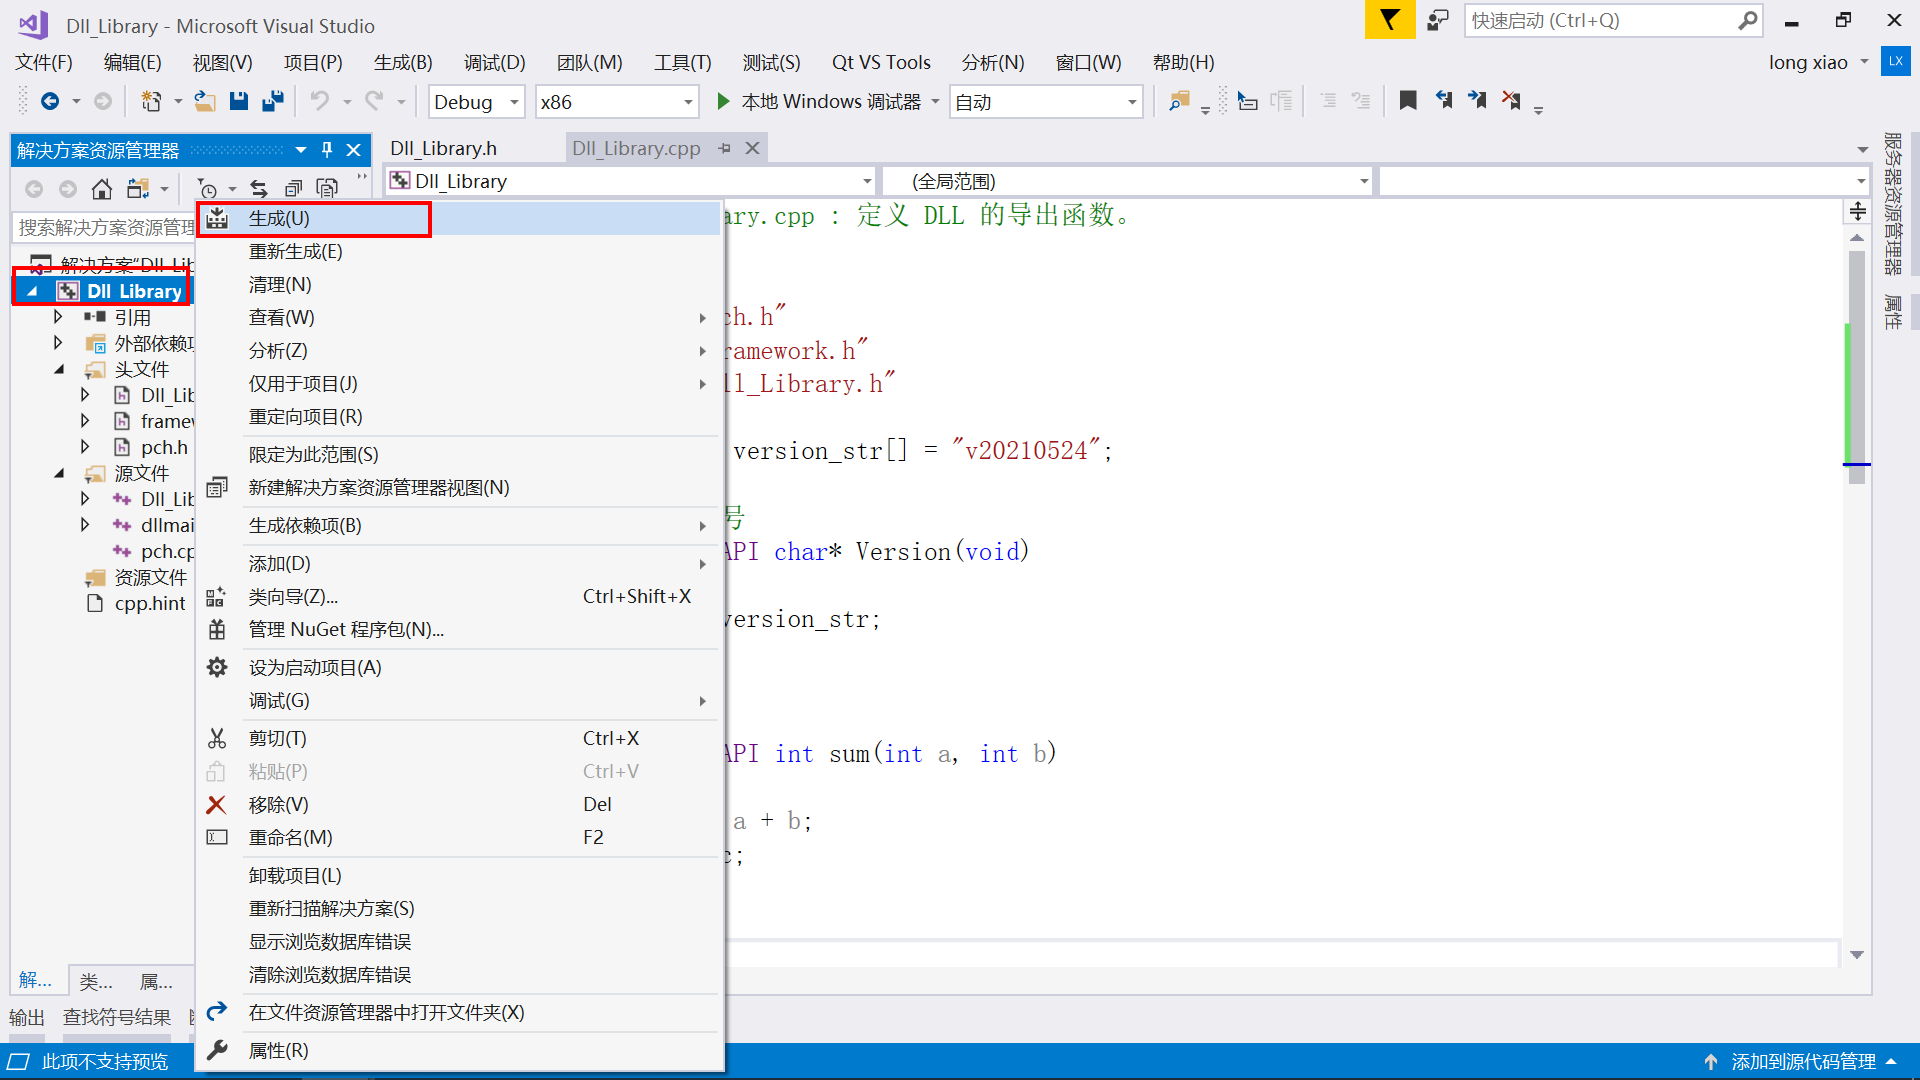1920x1080 pixels.
Task: Click 属性(R) in the context menu
Action: pyautogui.click(x=278, y=1051)
